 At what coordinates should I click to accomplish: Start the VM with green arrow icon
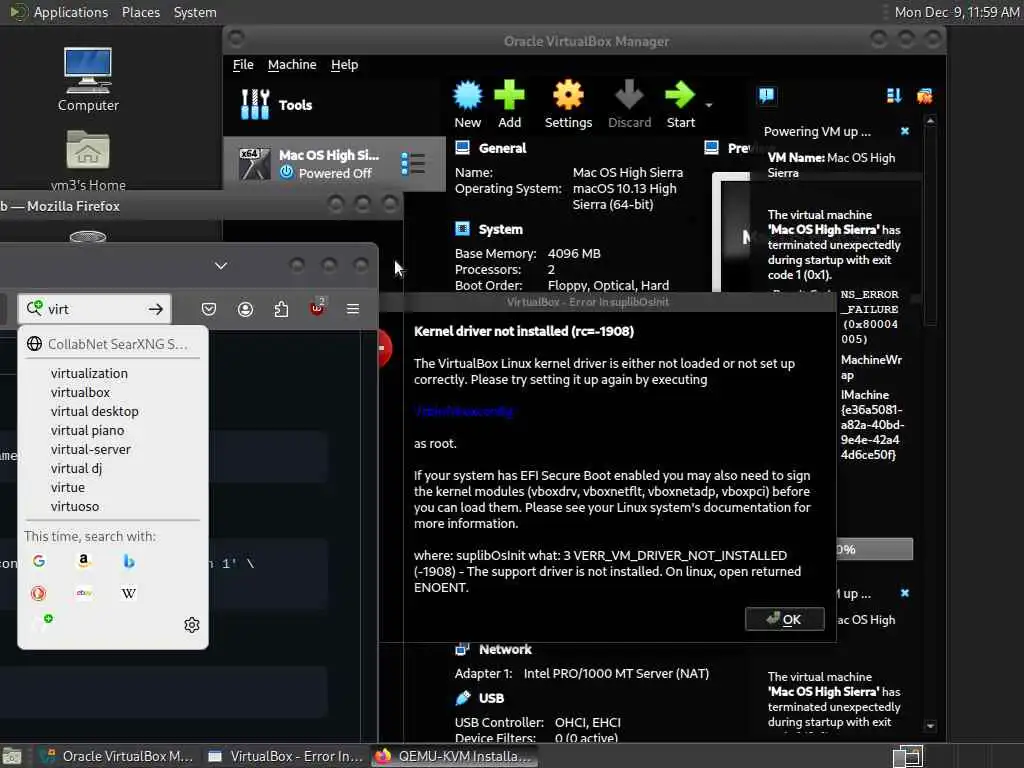[680, 104]
